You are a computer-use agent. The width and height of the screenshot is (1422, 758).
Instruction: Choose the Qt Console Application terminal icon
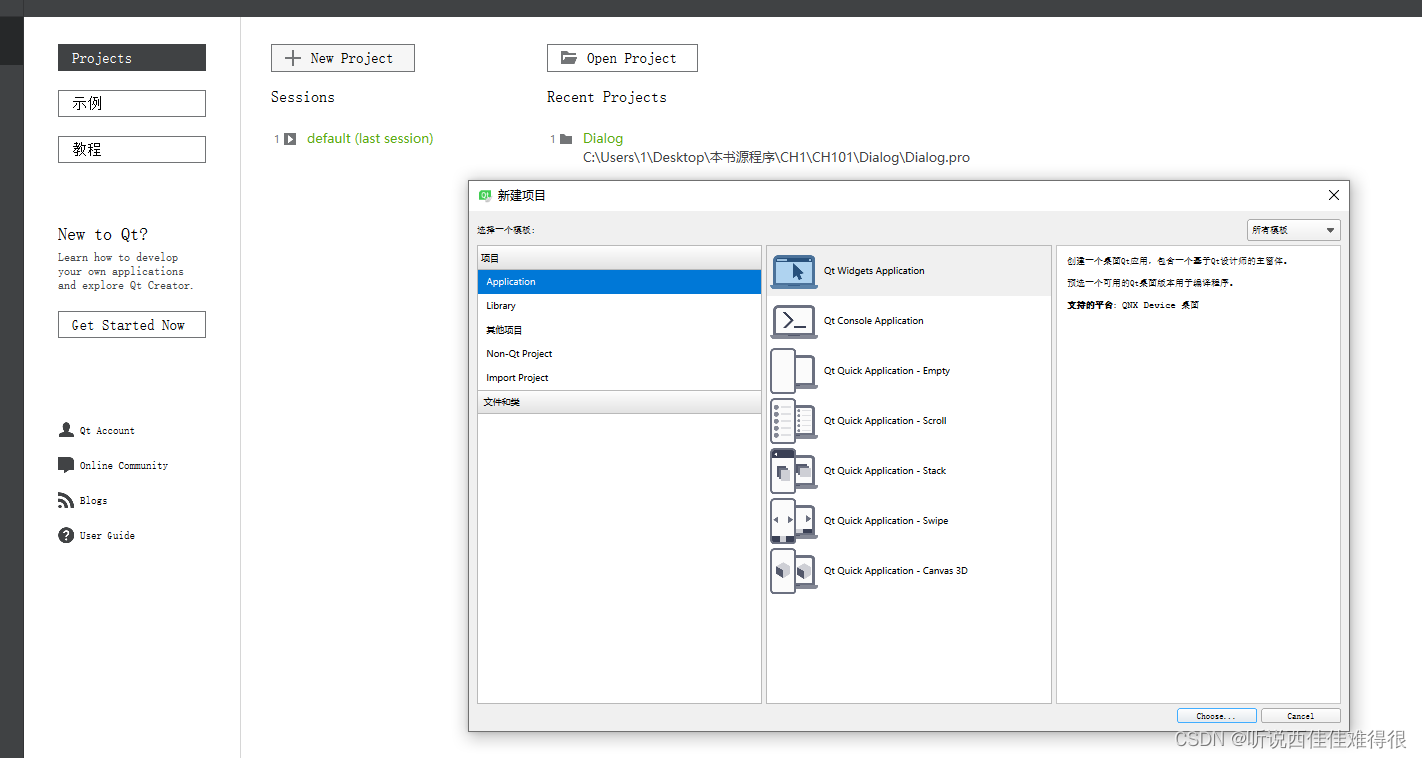pos(794,321)
